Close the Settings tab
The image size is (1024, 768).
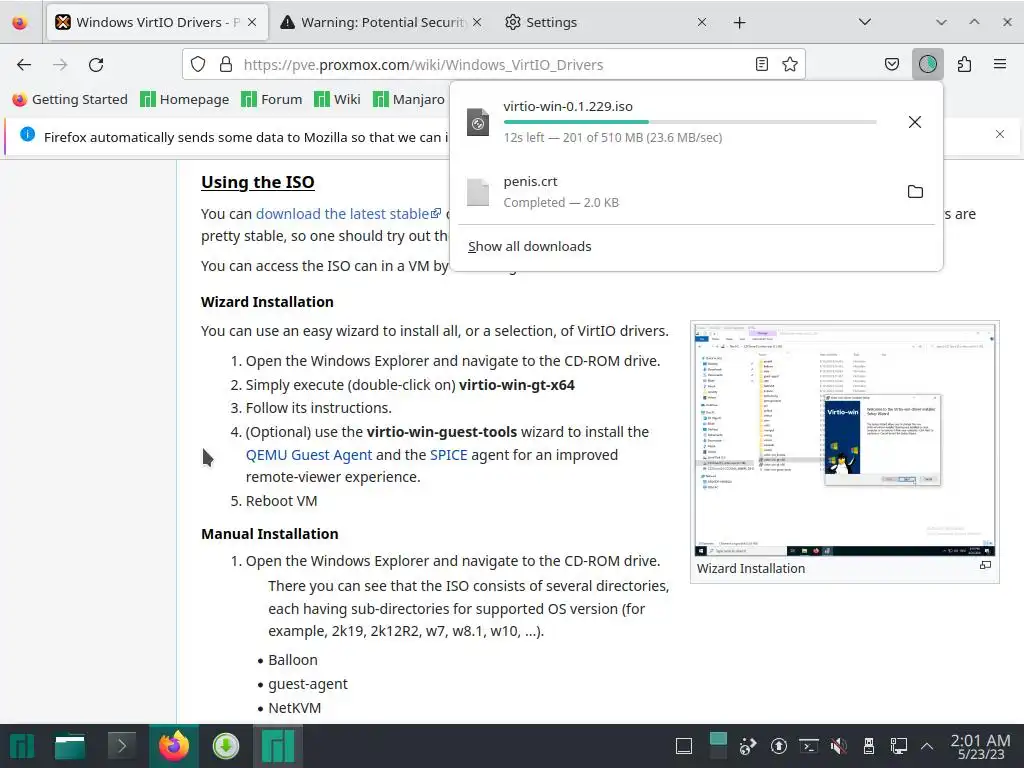pyautogui.click(x=701, y=22)
